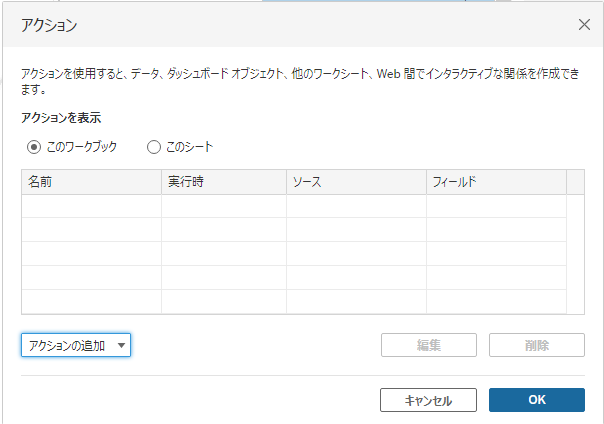
Task: Click the third row's ソース cell
Action: coord(356,254)
